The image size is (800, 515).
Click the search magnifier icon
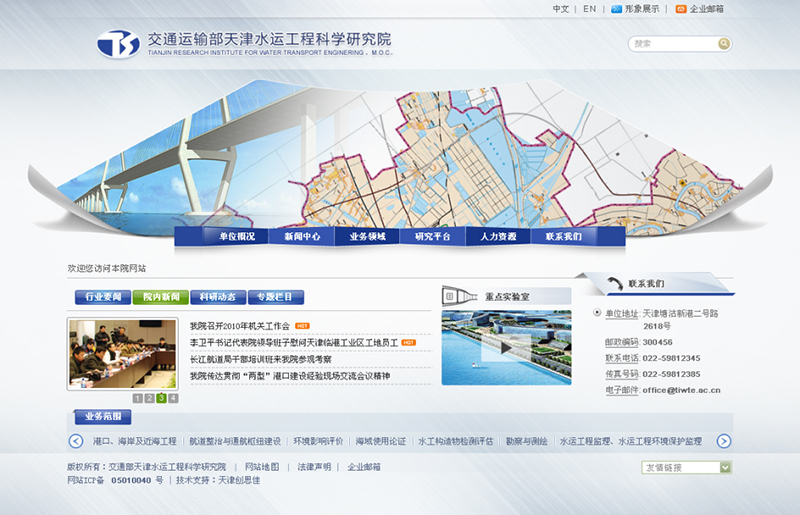(724, 44)
